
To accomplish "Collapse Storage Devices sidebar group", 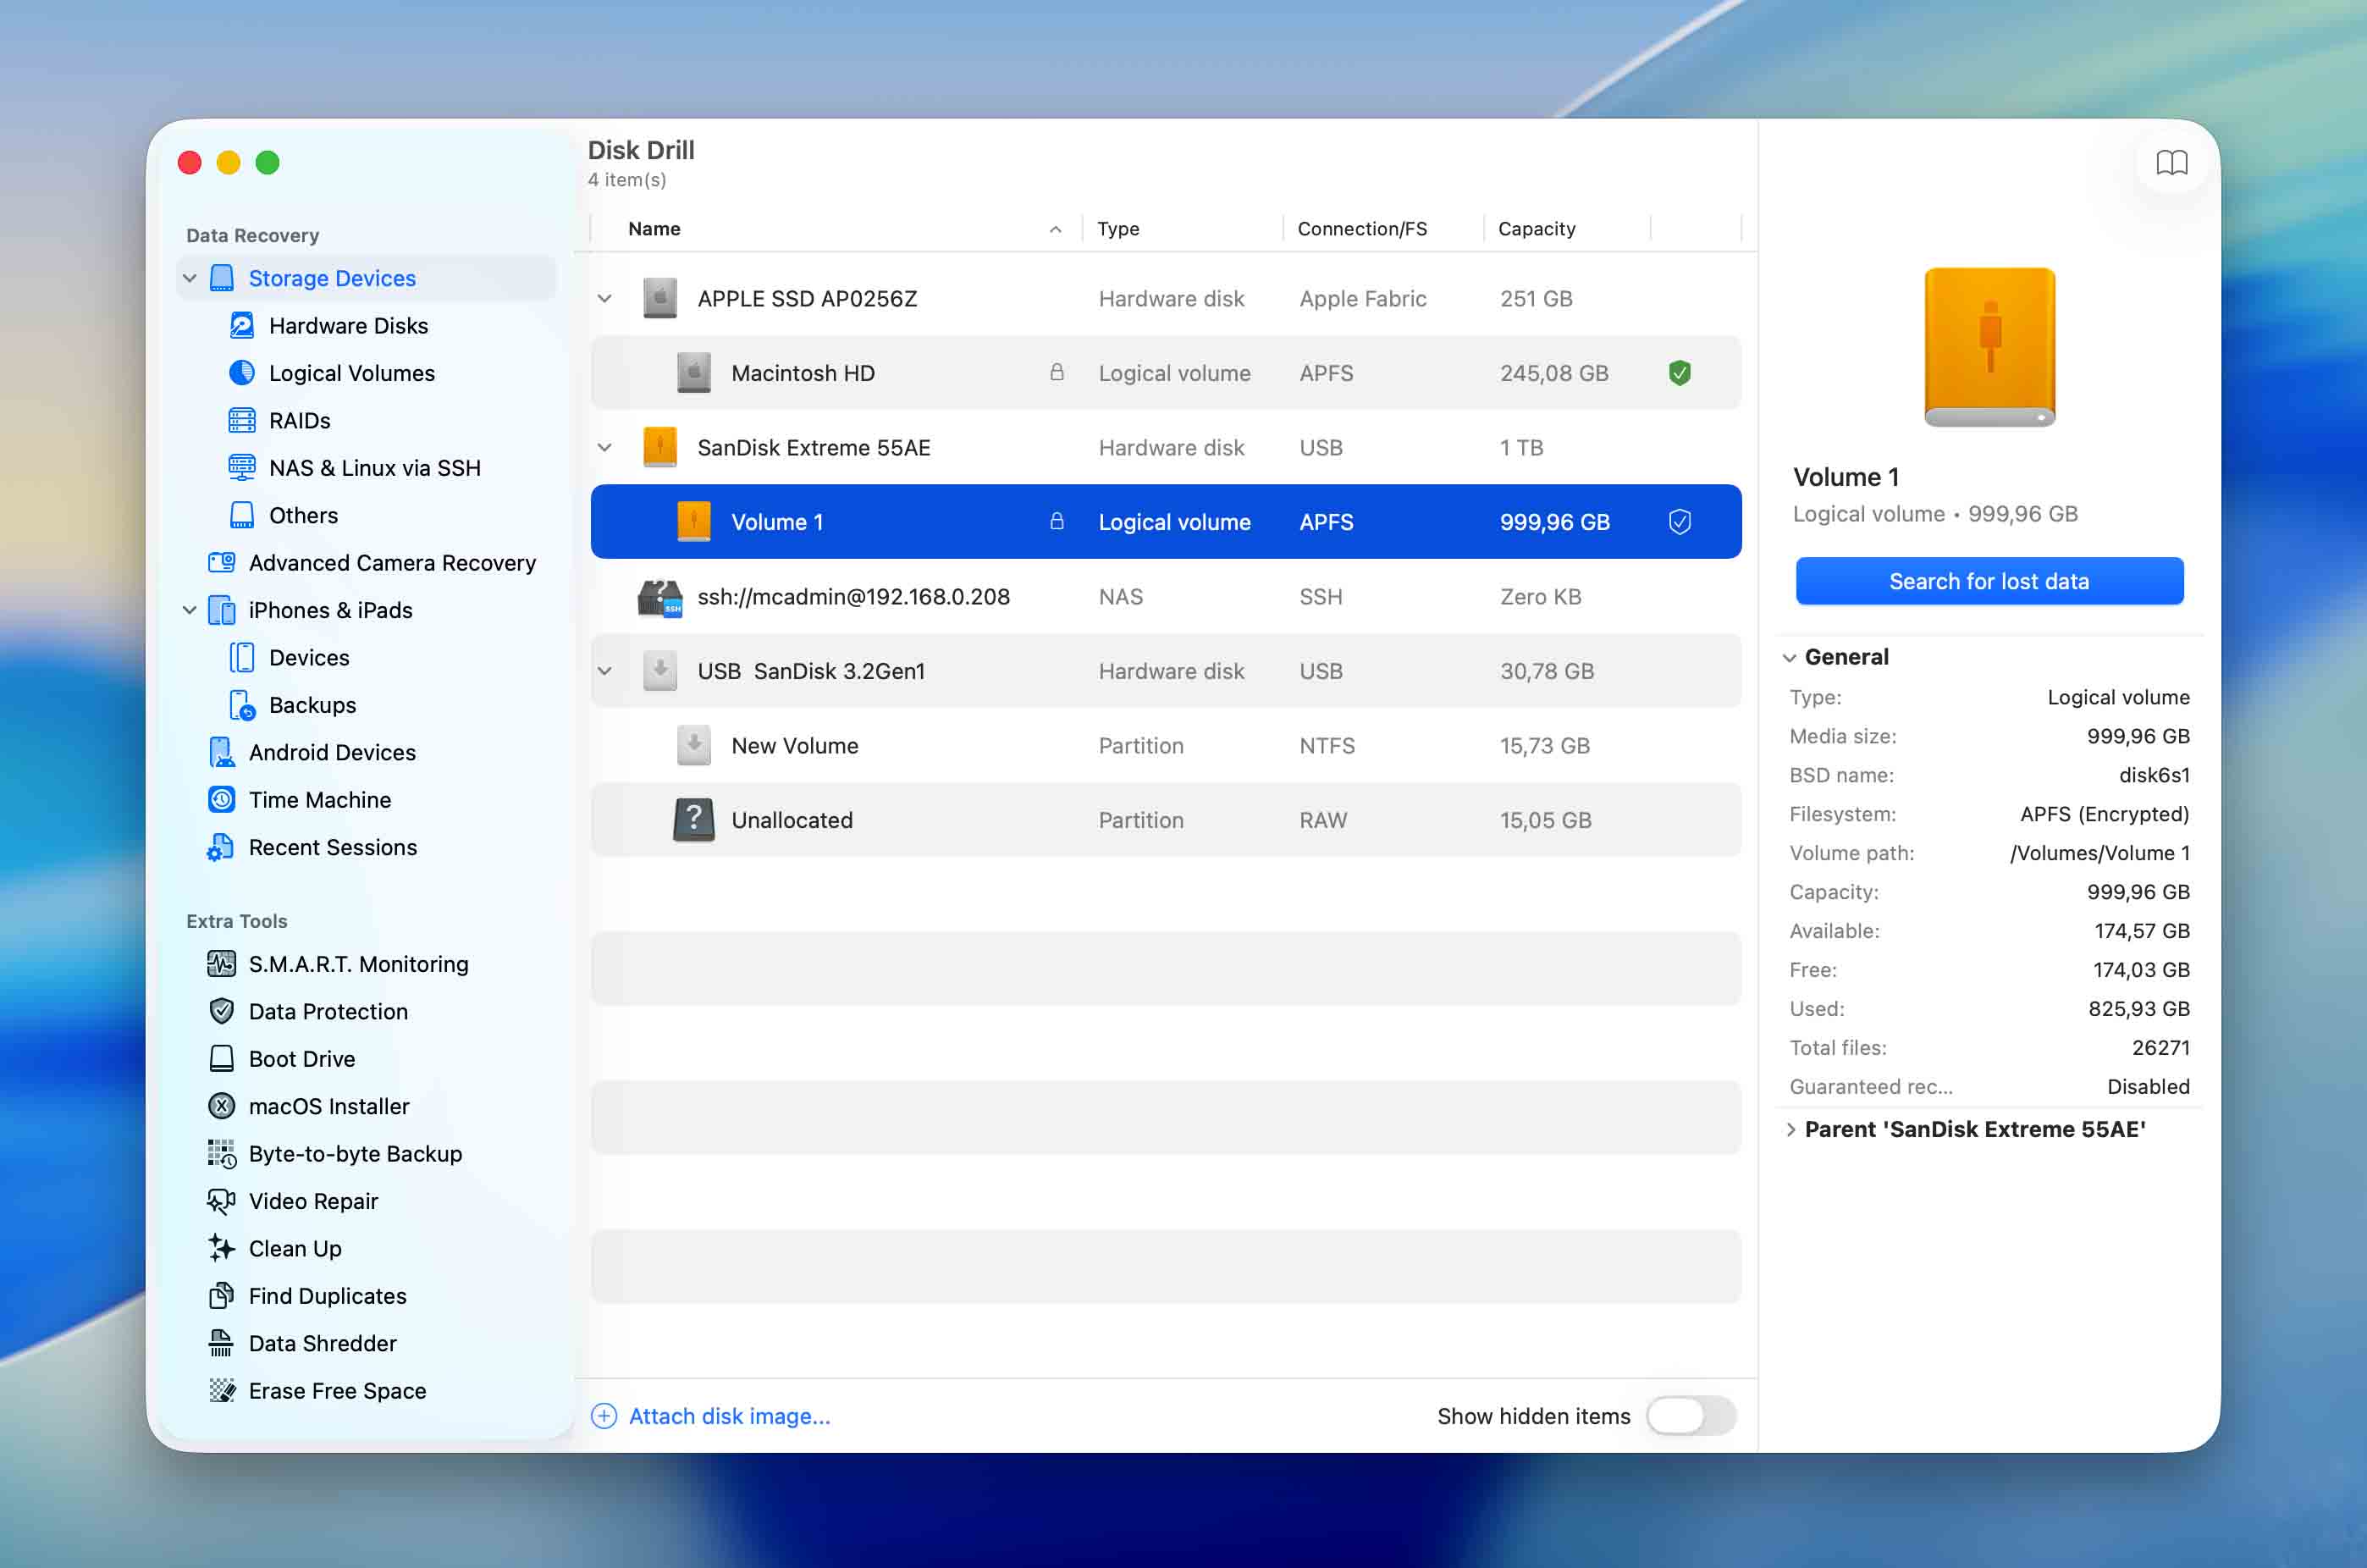I will pyautogui.click(x=189, y=278).
